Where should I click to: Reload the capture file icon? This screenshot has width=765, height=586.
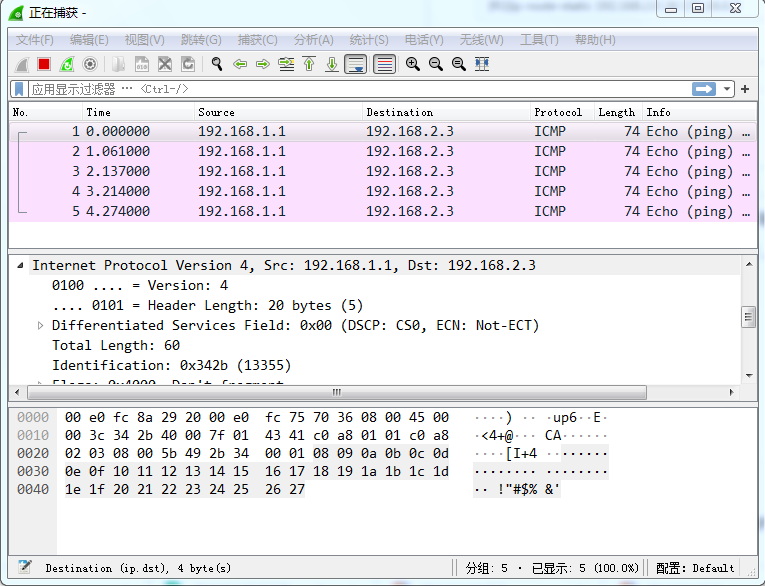click(x=188, y=64)
